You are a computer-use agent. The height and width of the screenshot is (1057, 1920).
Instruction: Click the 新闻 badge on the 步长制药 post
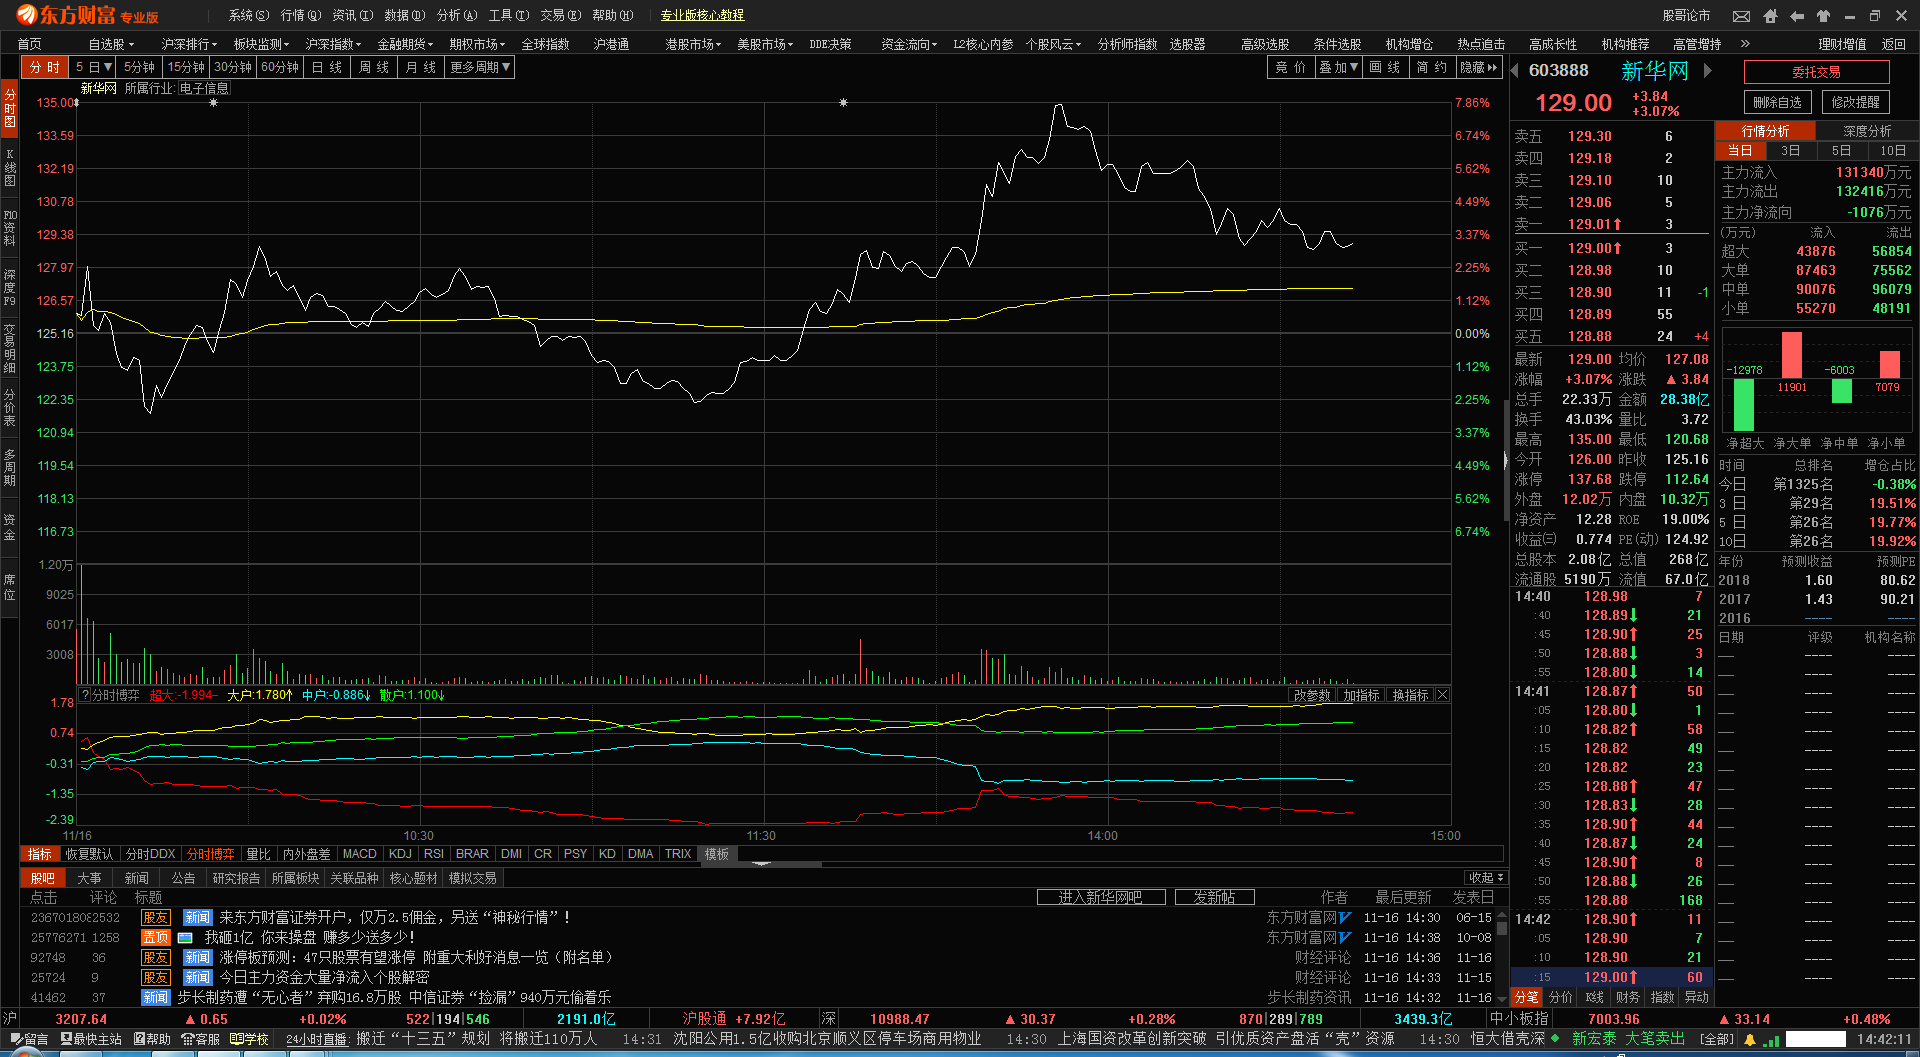[156, 998]
